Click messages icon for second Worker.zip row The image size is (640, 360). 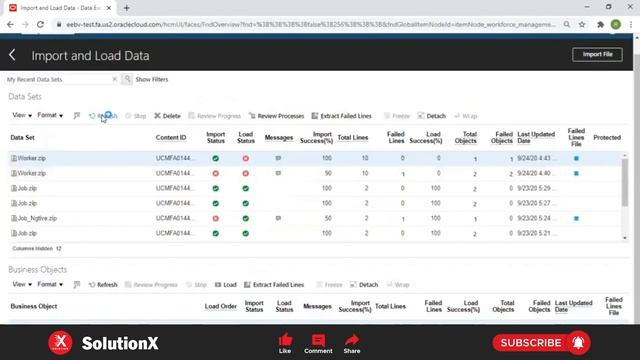tap(278, 173)
